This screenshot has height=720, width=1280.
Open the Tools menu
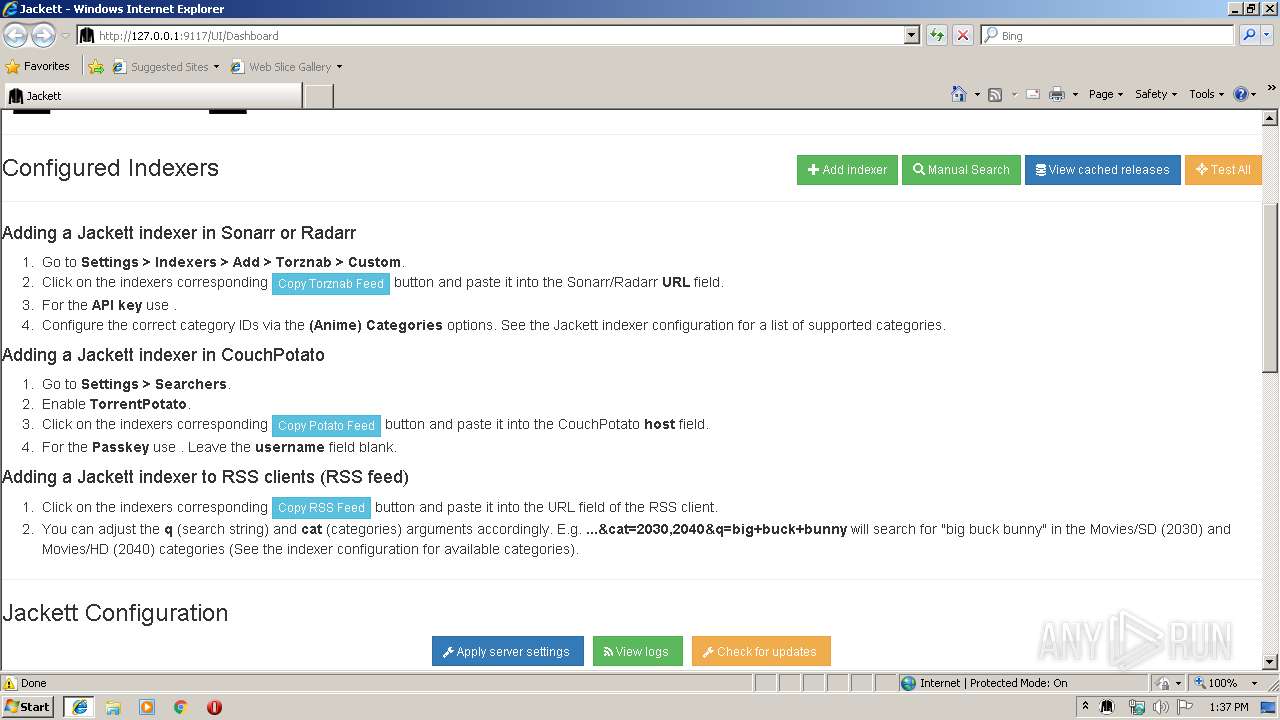coord(1206,94)
